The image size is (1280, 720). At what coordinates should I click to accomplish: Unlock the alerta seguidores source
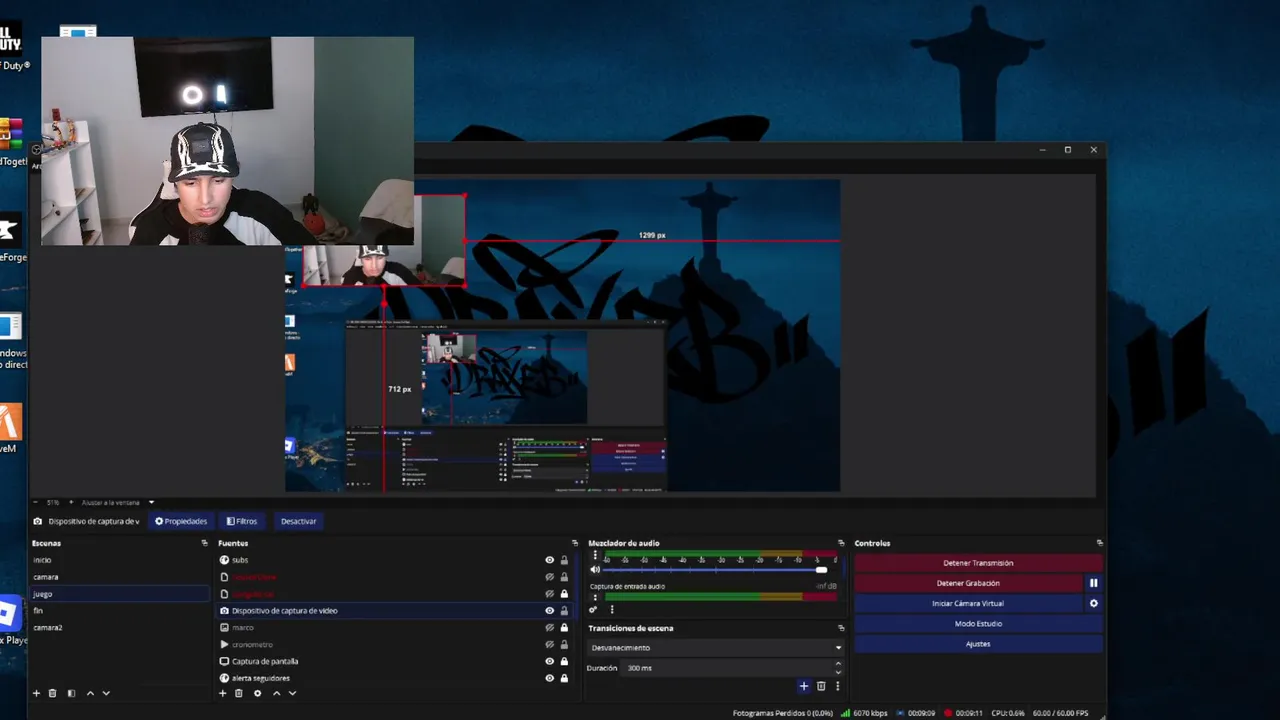(564, 678)
